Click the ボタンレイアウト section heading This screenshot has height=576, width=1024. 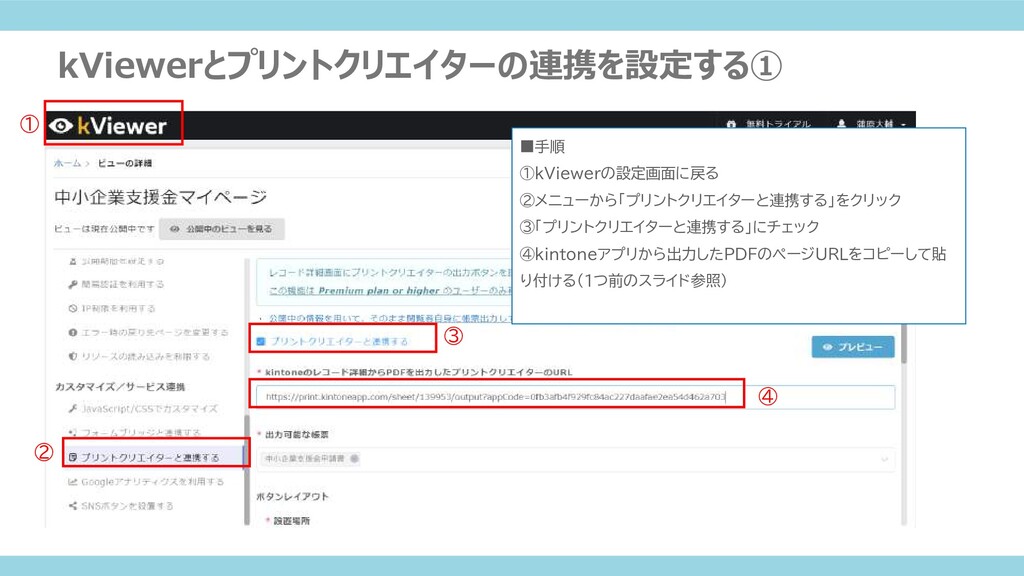click(x=293, y=496)
